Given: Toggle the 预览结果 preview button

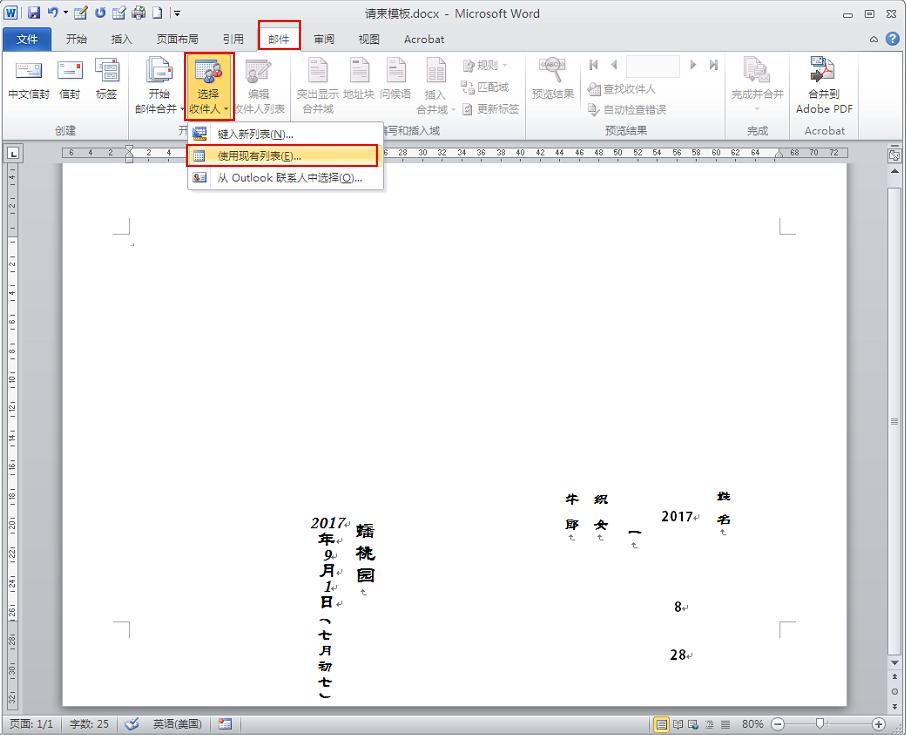Looking at the screenshot, I should (553, 79).
